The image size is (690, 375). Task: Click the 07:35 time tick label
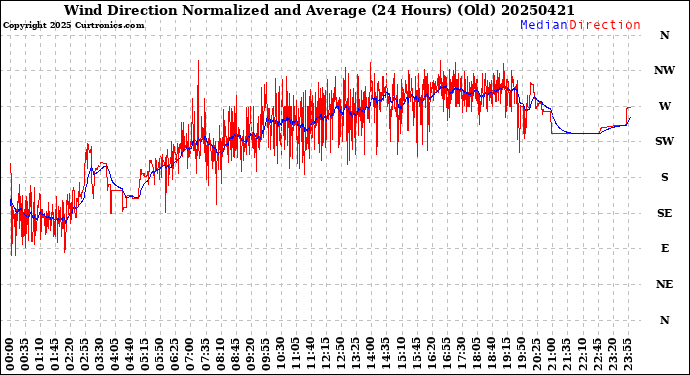[x=205, y=354]
